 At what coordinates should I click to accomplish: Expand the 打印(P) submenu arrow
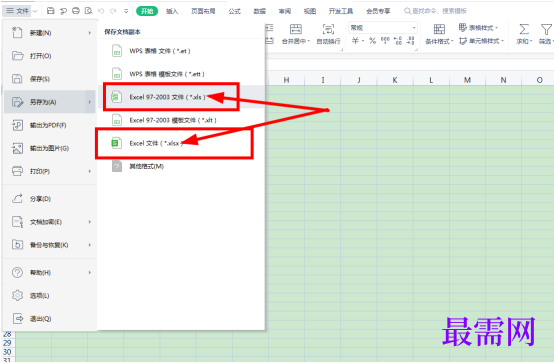(90, 171)
